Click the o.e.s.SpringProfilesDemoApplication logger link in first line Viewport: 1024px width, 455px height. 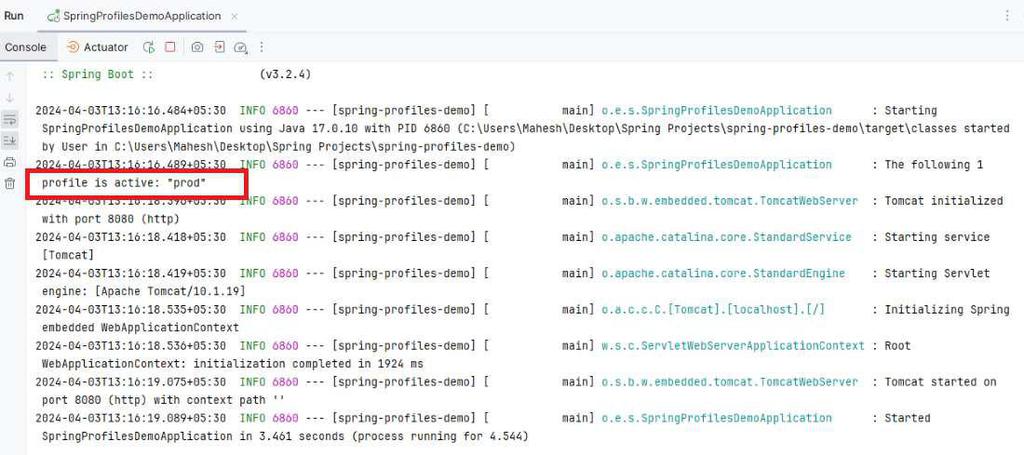[x=716, y=110]
